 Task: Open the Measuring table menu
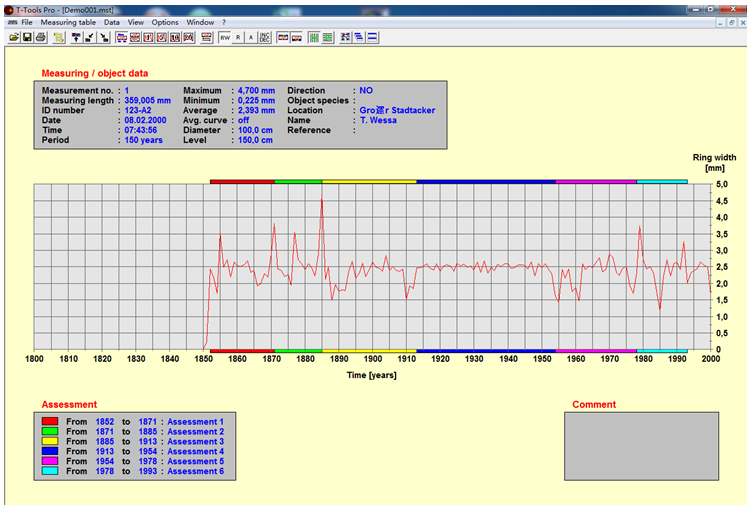point(68,22)
